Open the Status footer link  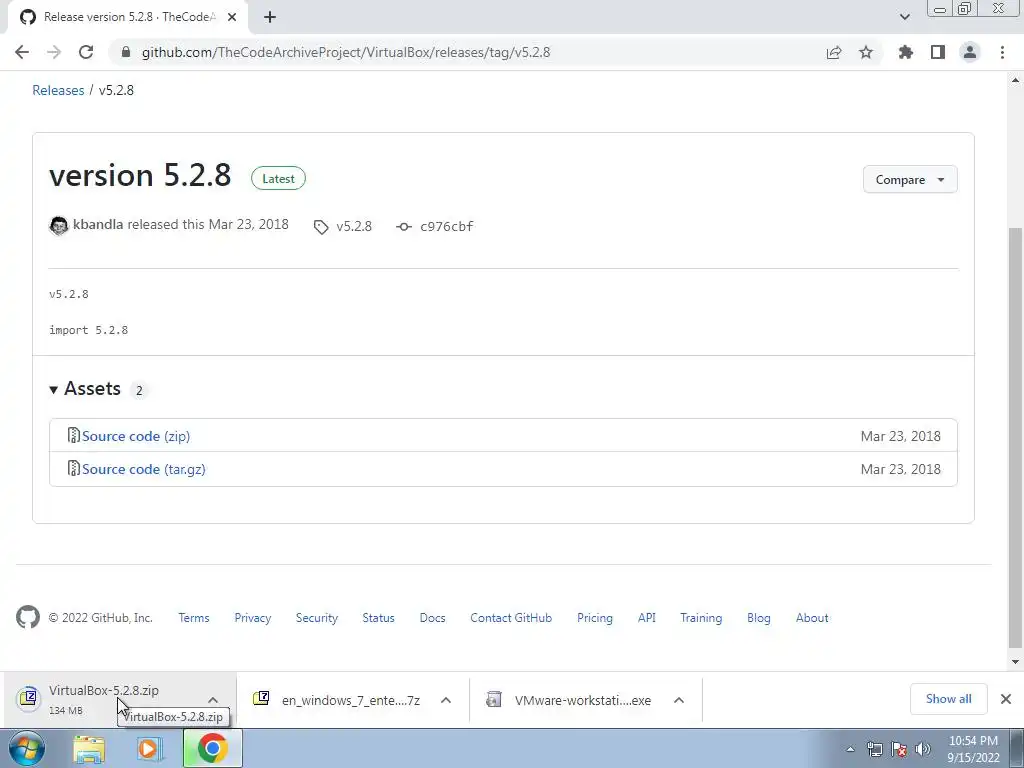[379, 618]
